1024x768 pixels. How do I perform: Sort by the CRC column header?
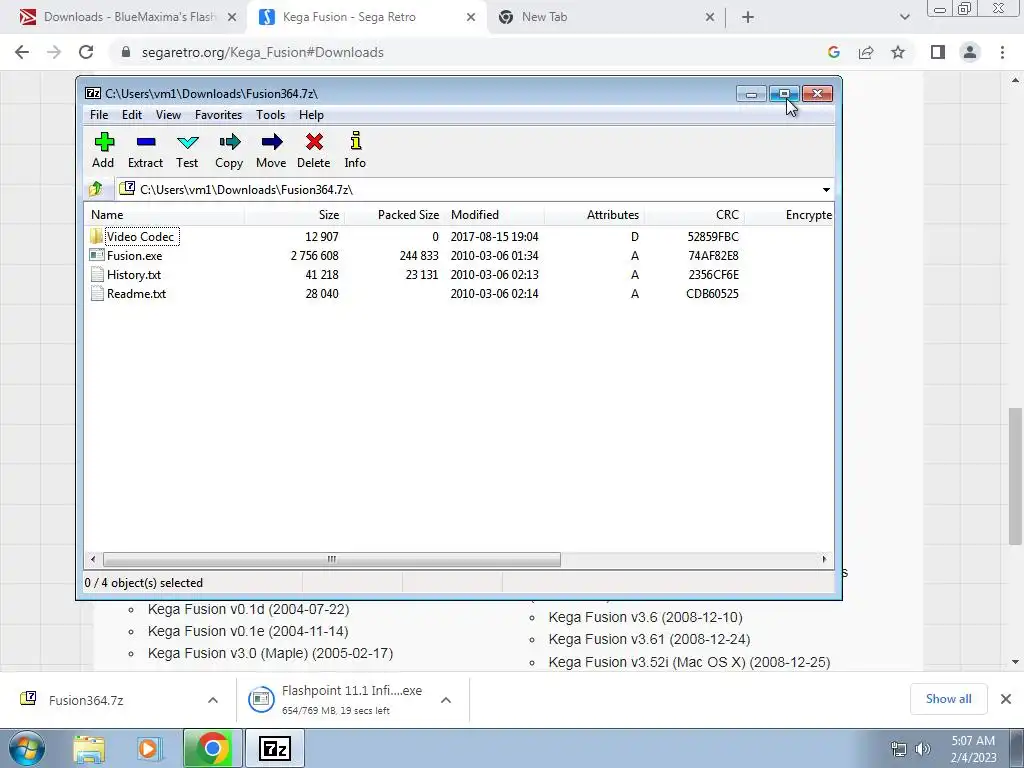point(694,215)
